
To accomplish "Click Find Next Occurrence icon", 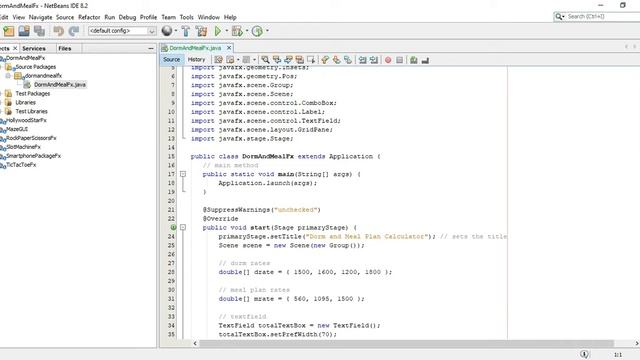I will (288, 60).
